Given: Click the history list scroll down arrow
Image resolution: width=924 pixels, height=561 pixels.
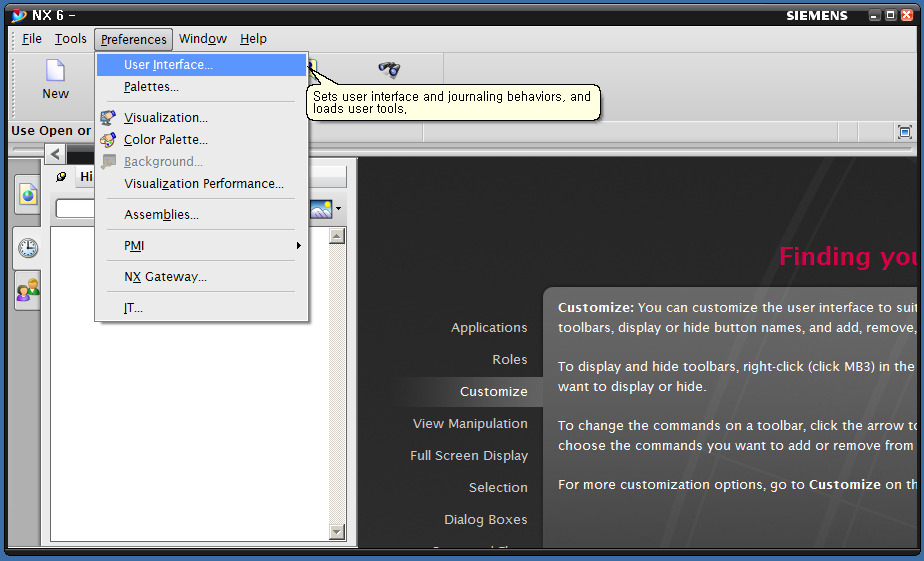Looking at the screenshot, I should (x=337, y=532).
